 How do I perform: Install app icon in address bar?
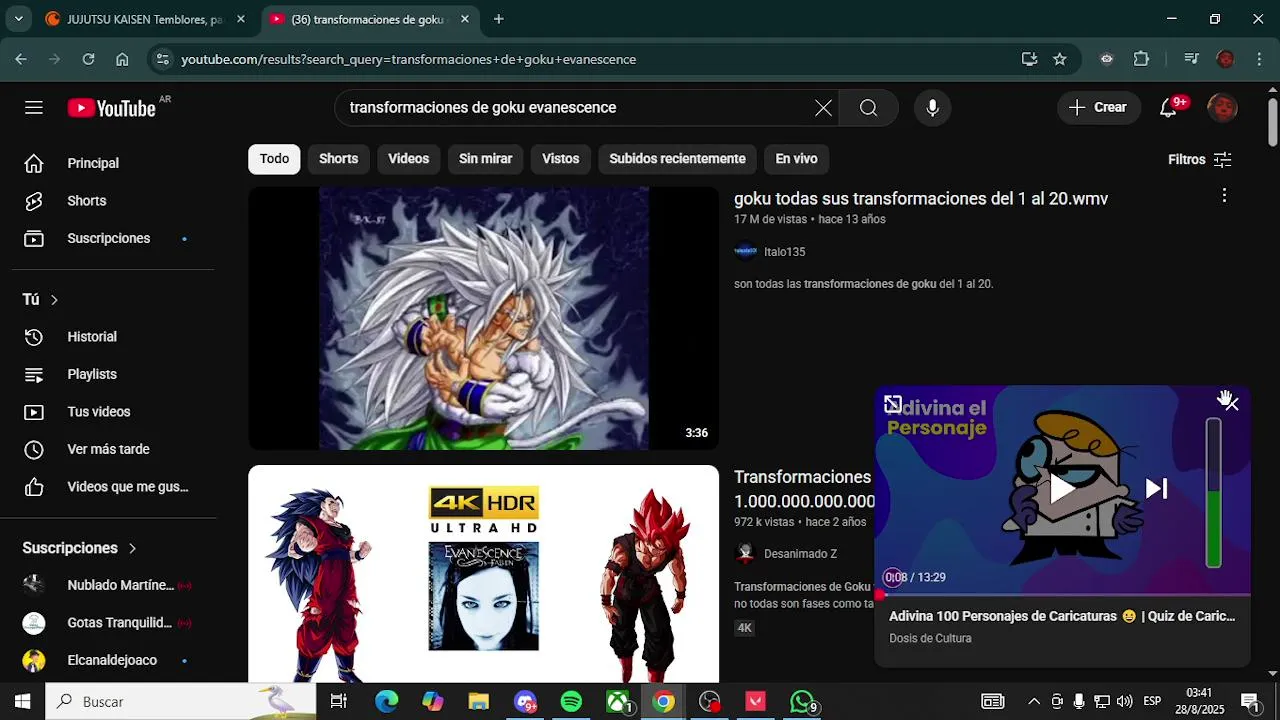pos(1029,59)
